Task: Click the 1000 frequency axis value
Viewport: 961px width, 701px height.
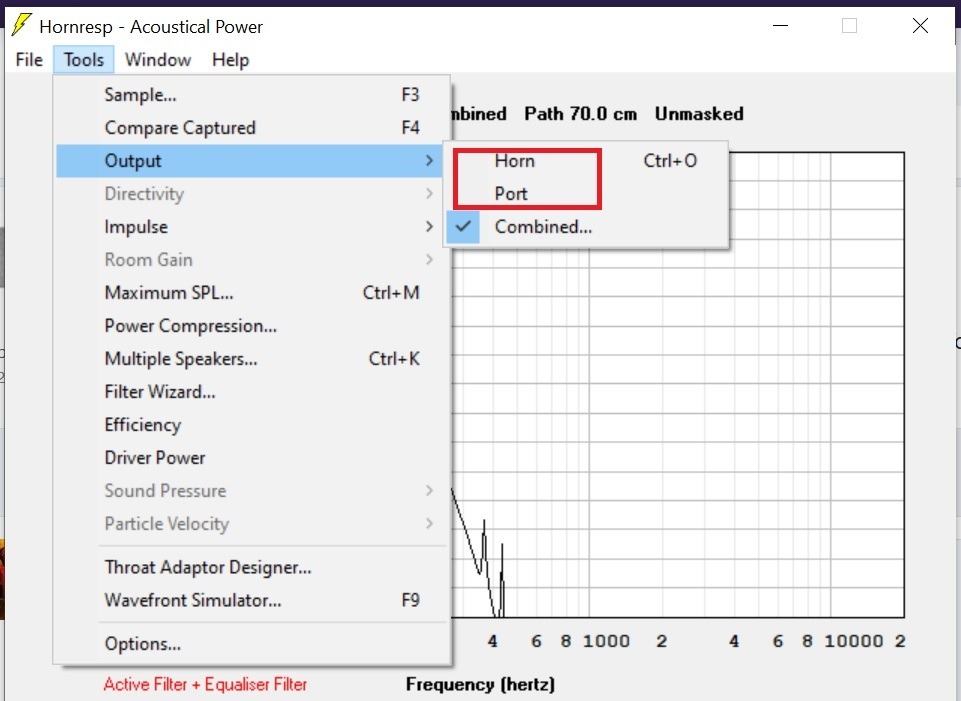Action: pos(606,642)
